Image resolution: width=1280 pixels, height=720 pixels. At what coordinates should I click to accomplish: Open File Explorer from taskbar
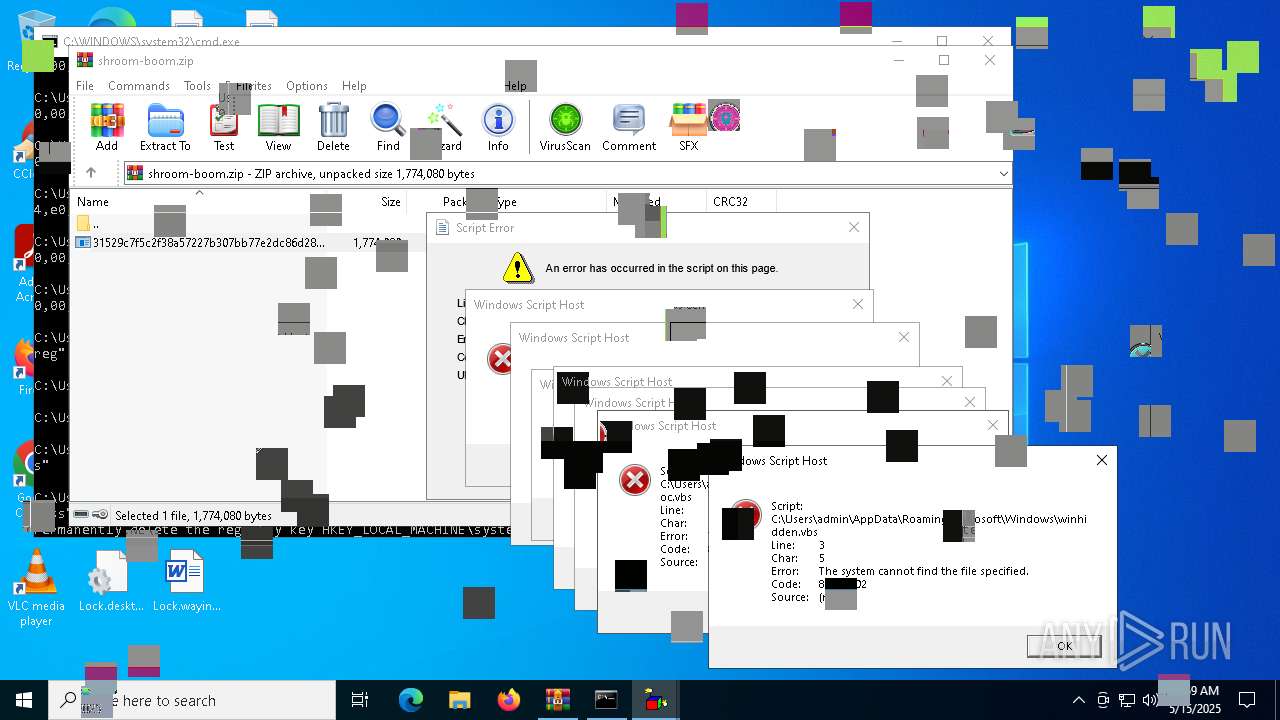pos(459,700)
